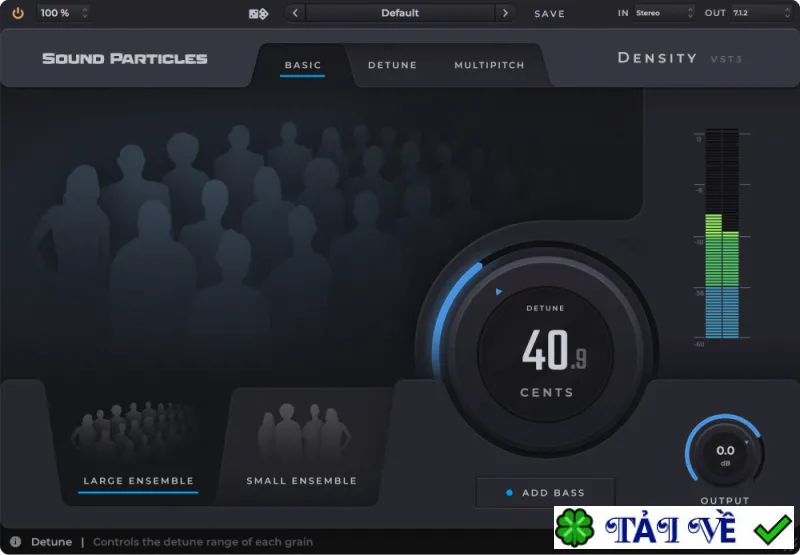Save the current preset
The height and width of the screenshot is (555, 800).
(549, 14)
